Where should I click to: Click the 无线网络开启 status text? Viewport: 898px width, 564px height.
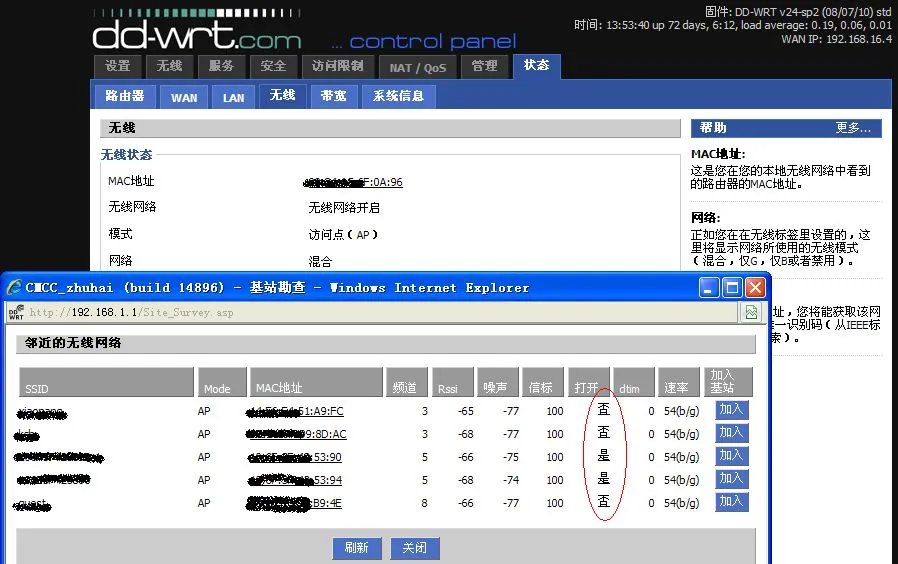tap(344, 207)
